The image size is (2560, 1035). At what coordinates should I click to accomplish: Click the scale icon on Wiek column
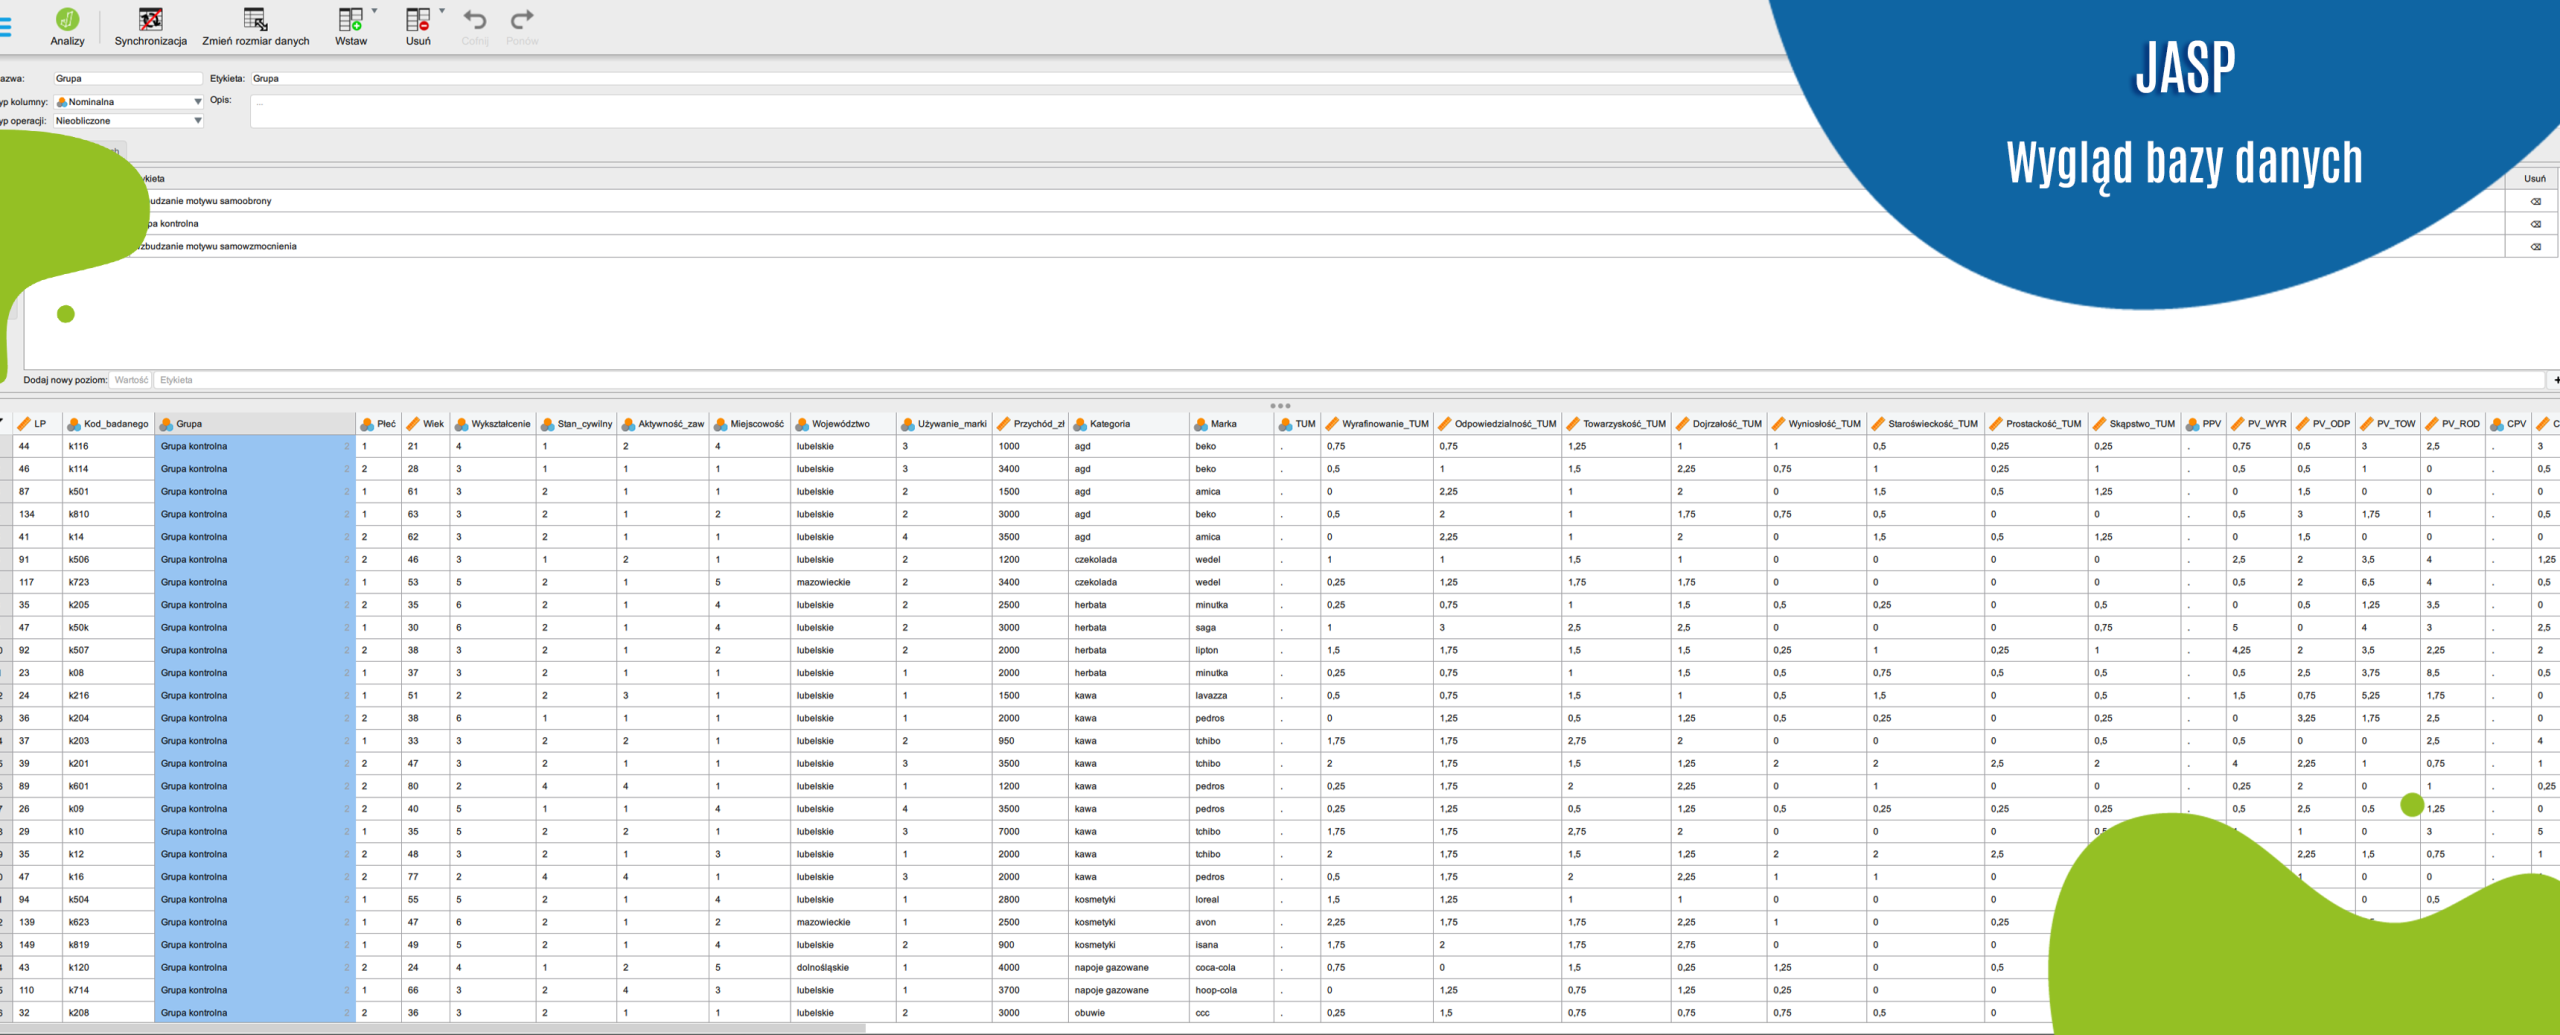(413, 424)
